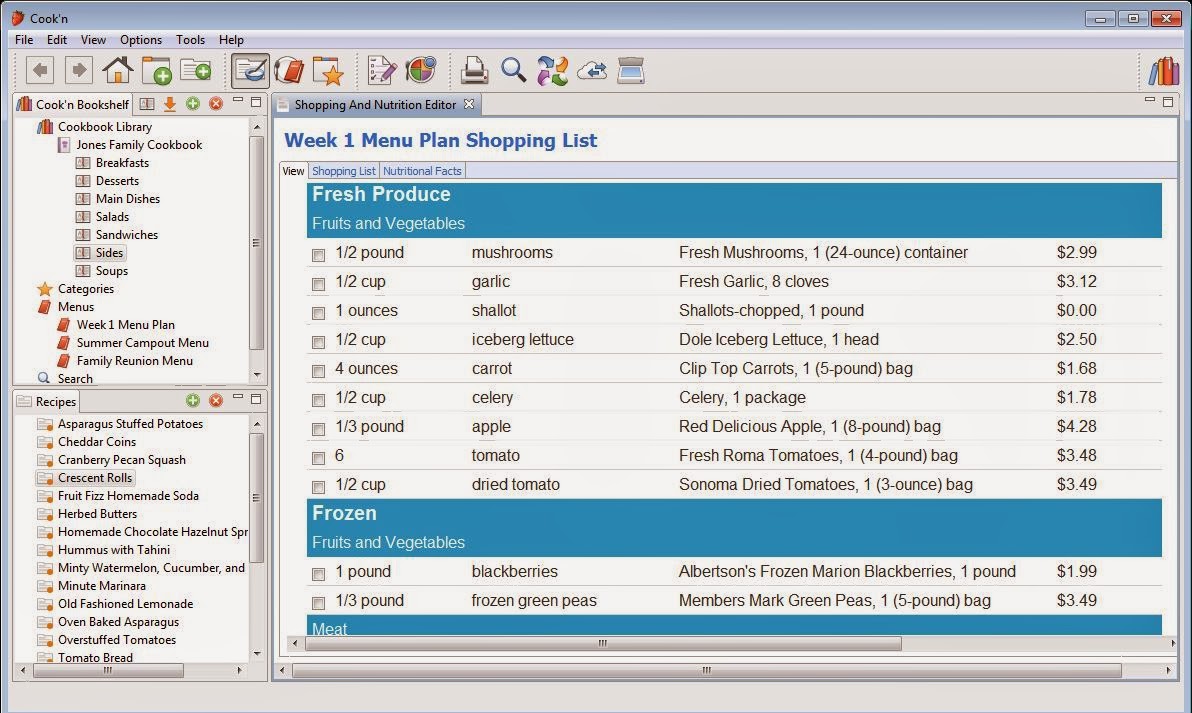Check the mushrooms item checkbox

click(x=319, y=255)
